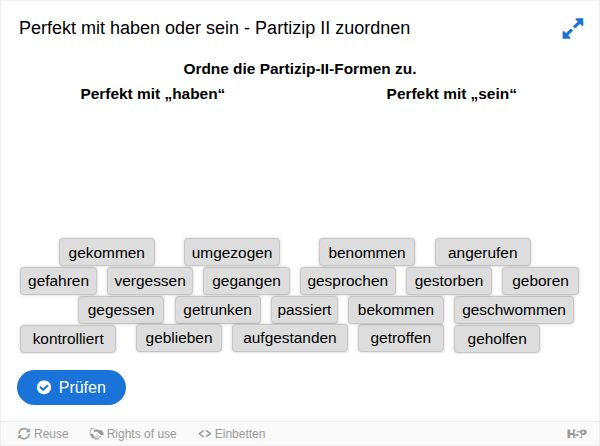The width and height of the screenshot is (600, 446).
Task: Check answers with the Prüfen button
Action: tap(71, 387)
